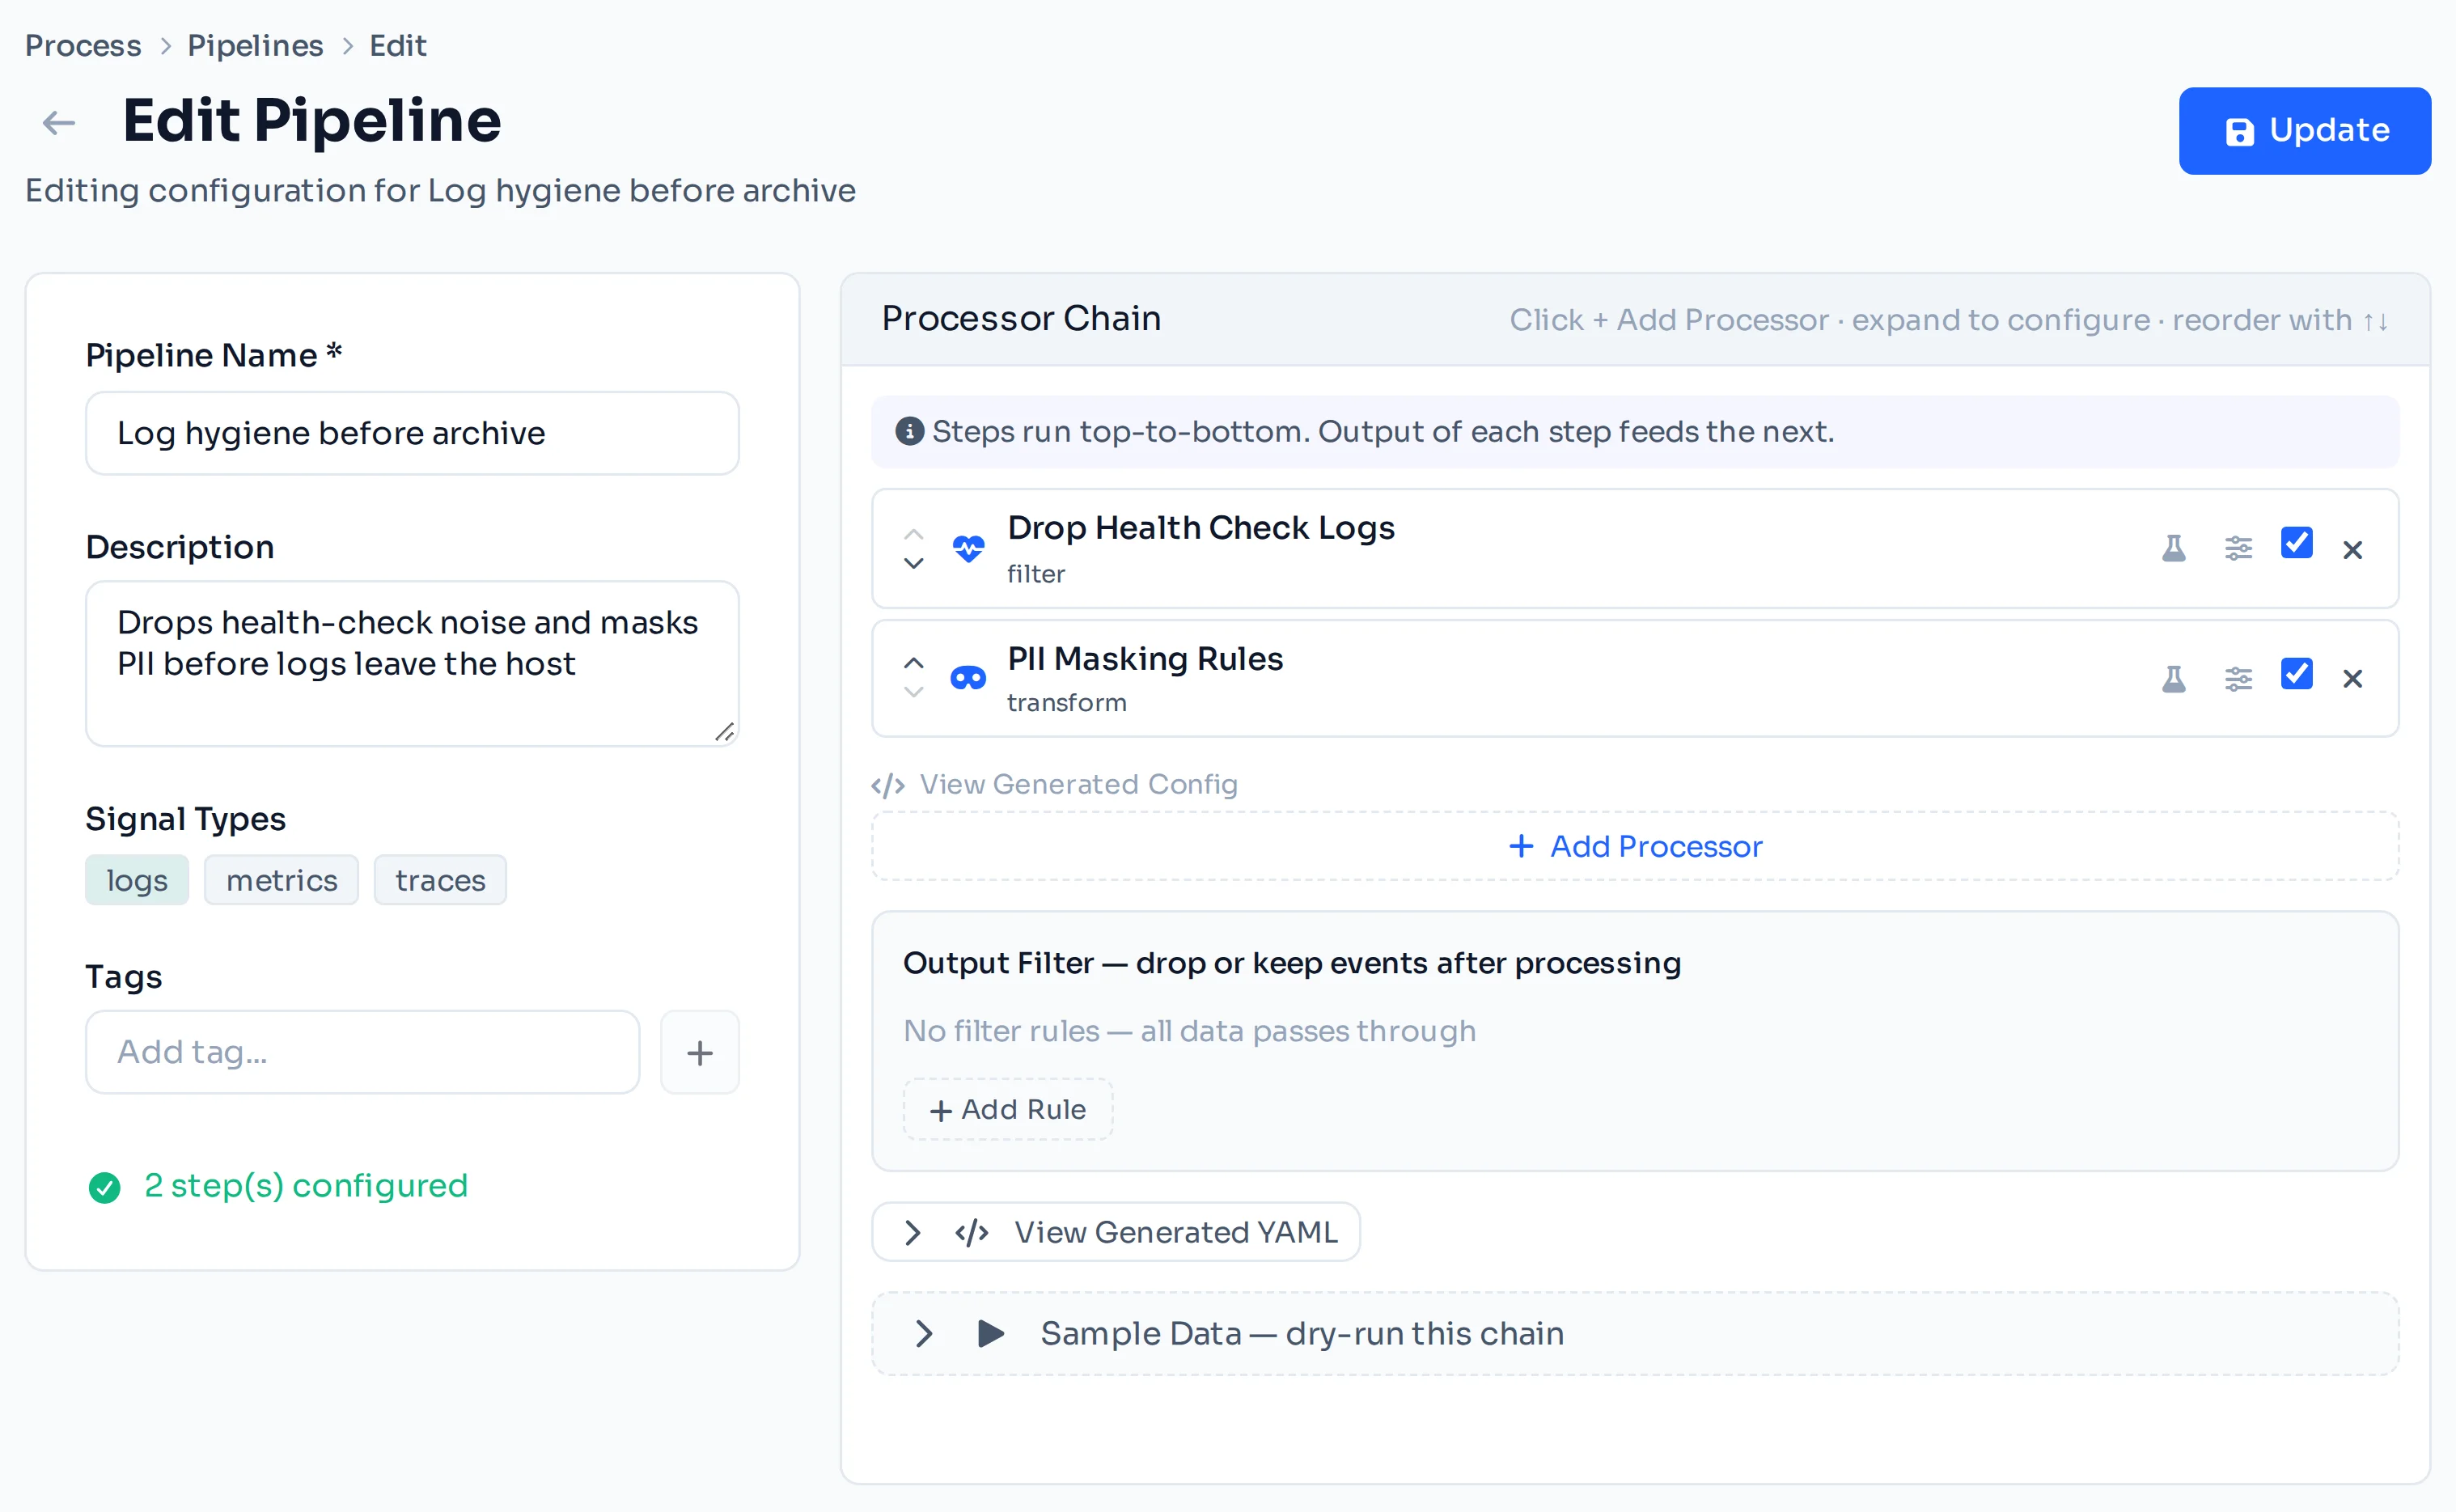
Task: Click the code icon beside View Generated YAML
Action: coord(971,1233)
